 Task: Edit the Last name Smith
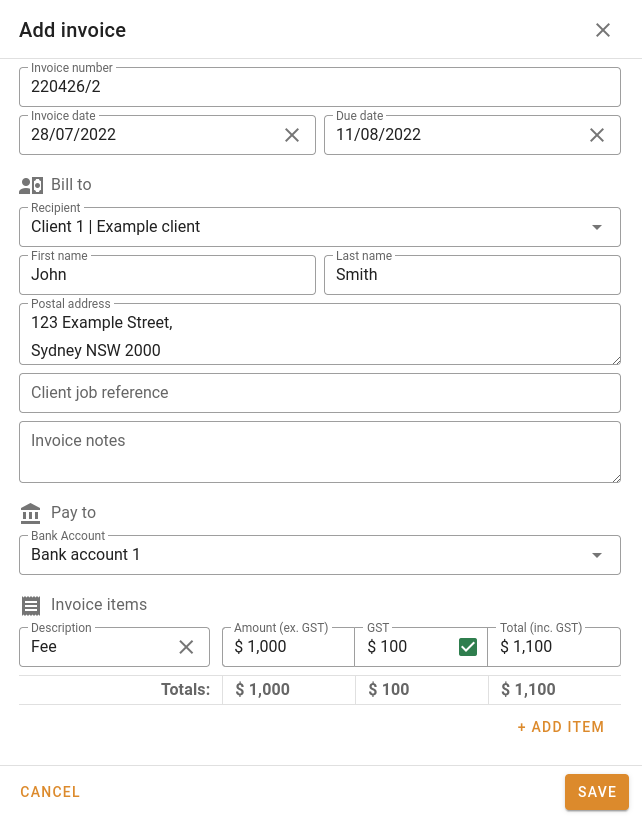pyautogui.click(x=472, y=274)
